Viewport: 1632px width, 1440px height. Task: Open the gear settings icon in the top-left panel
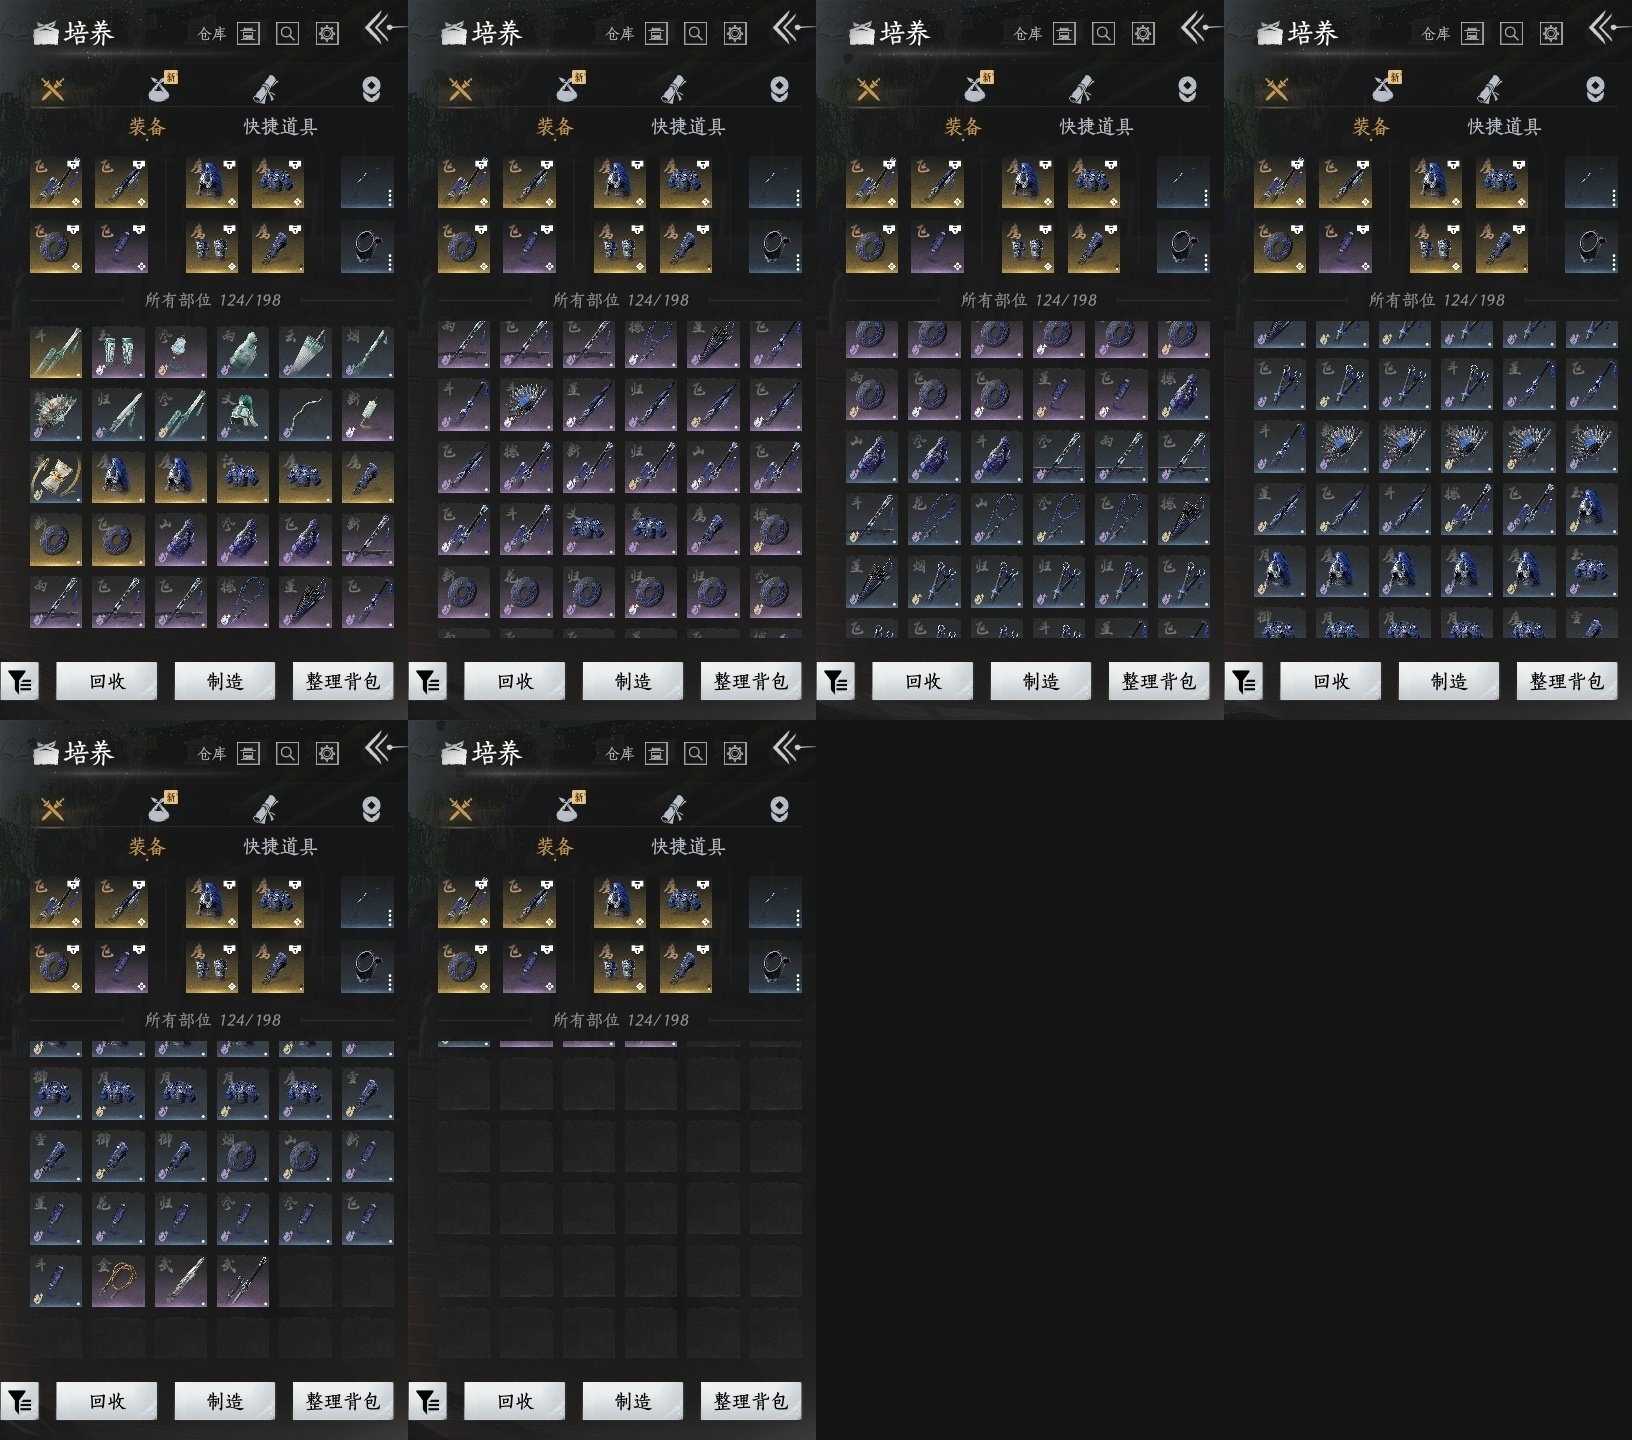pyautogui.click(x=327, y=34)
